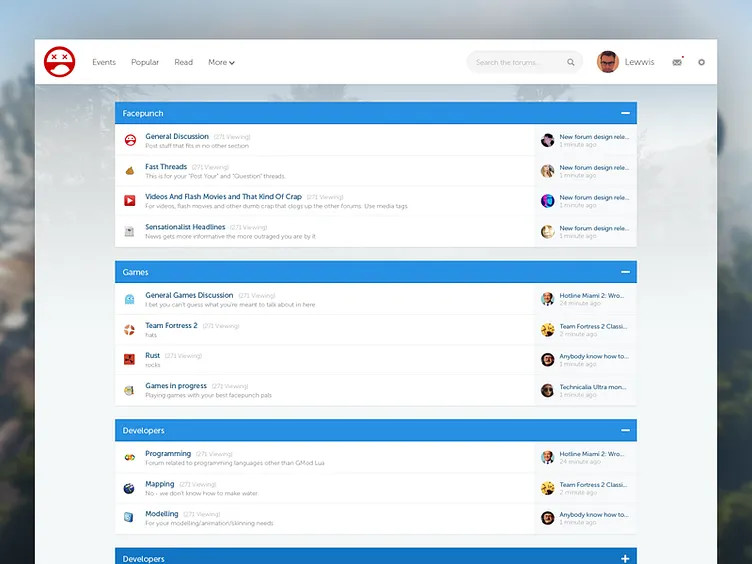Viewport: 752px width, 564px height.
Task: Open the Games in progress forum
Action: tap(176, 386)
